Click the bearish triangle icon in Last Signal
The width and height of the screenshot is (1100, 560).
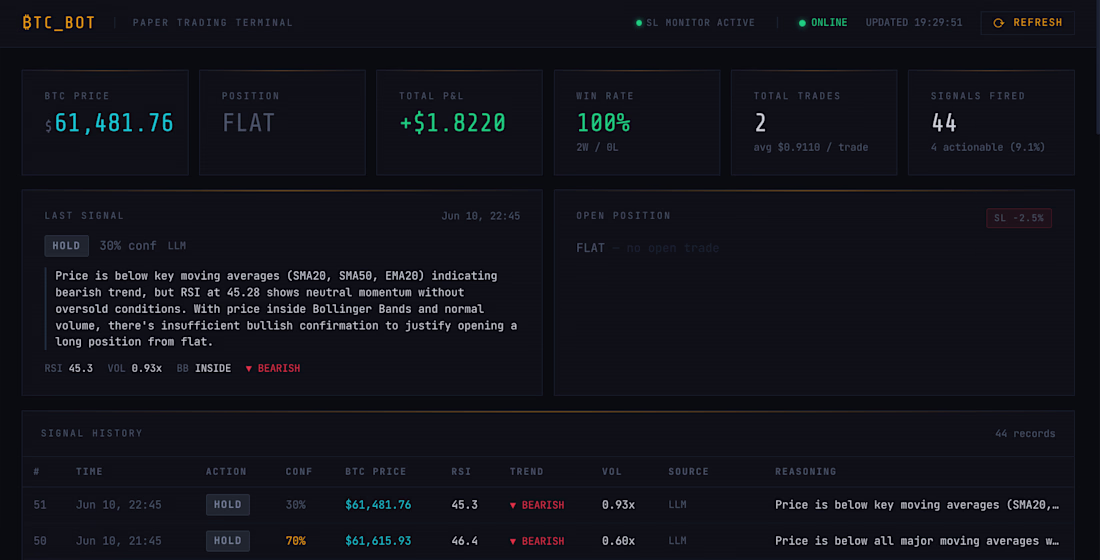(248, 369)
